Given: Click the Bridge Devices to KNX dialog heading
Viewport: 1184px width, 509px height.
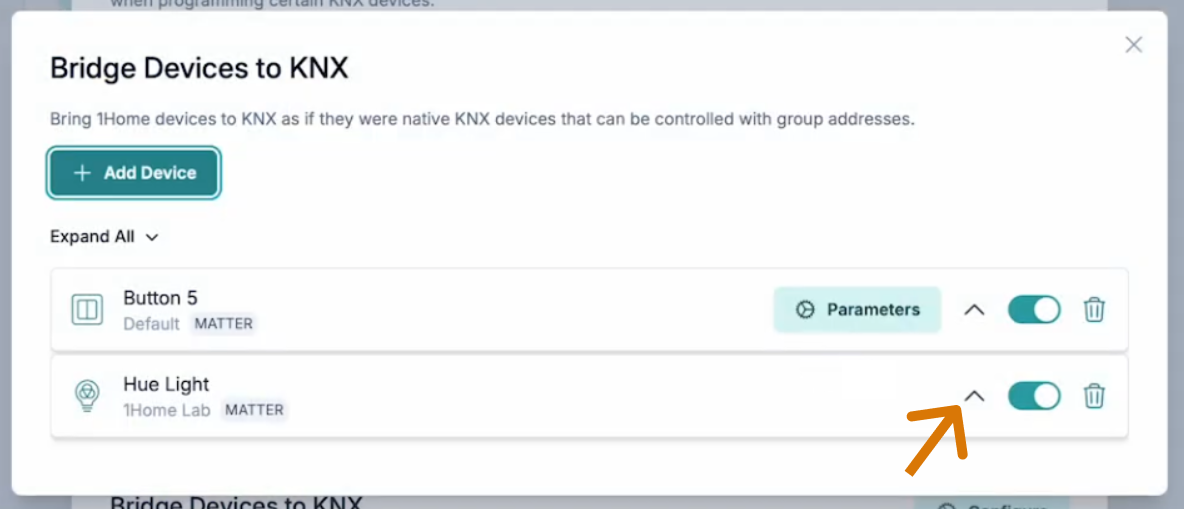Looking at the screenshot, I should point(199,69).
